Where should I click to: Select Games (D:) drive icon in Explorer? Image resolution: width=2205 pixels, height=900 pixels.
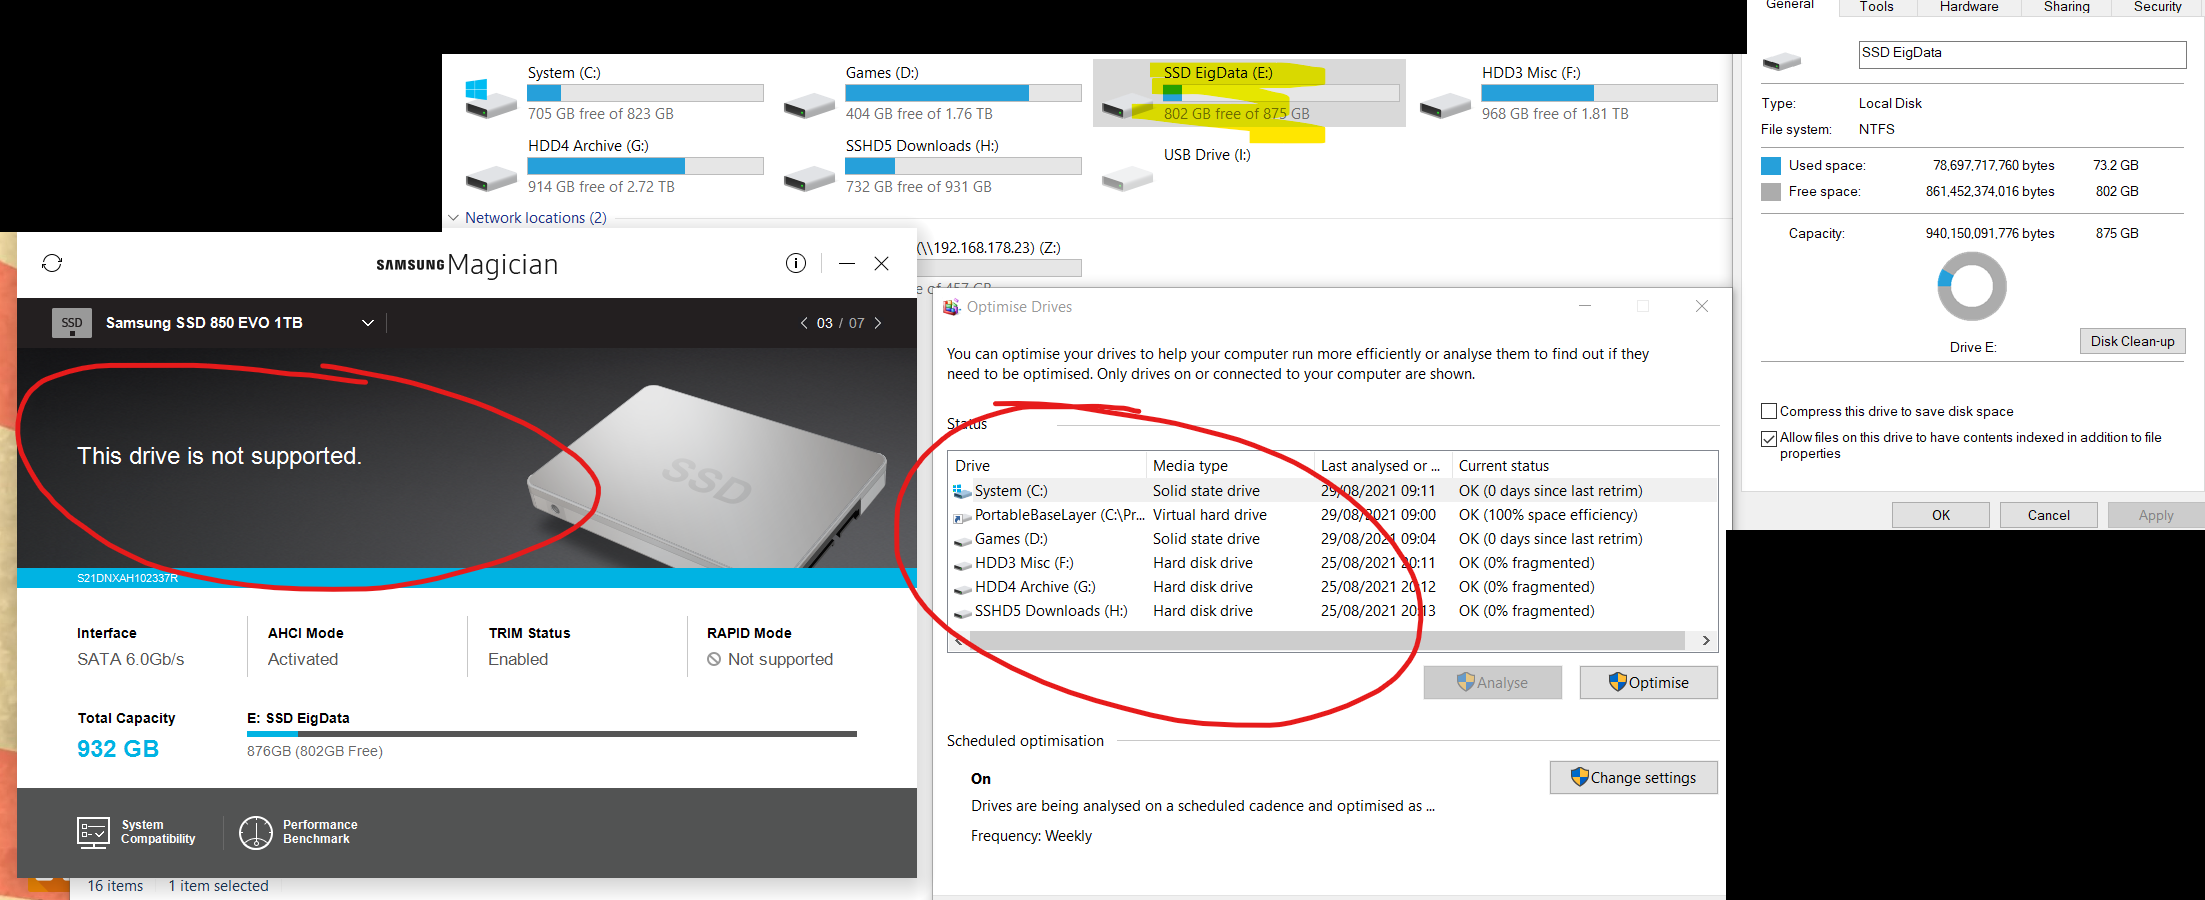[x=809, y=104]
